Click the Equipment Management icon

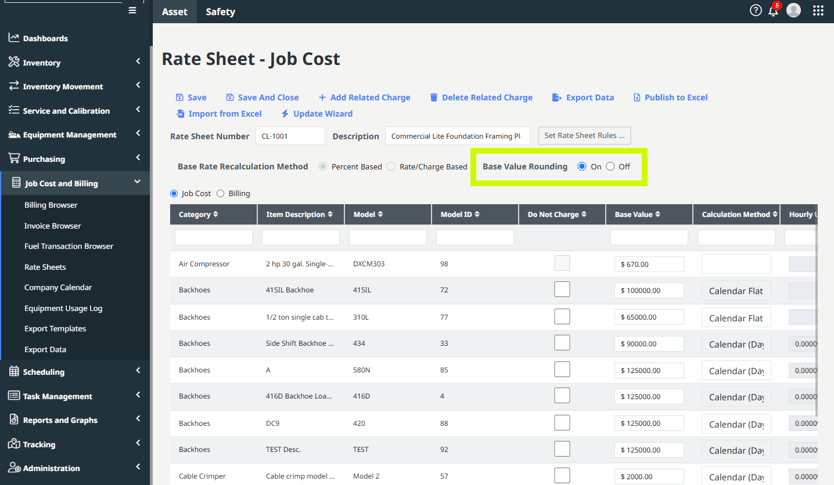(x=14, y=135)
